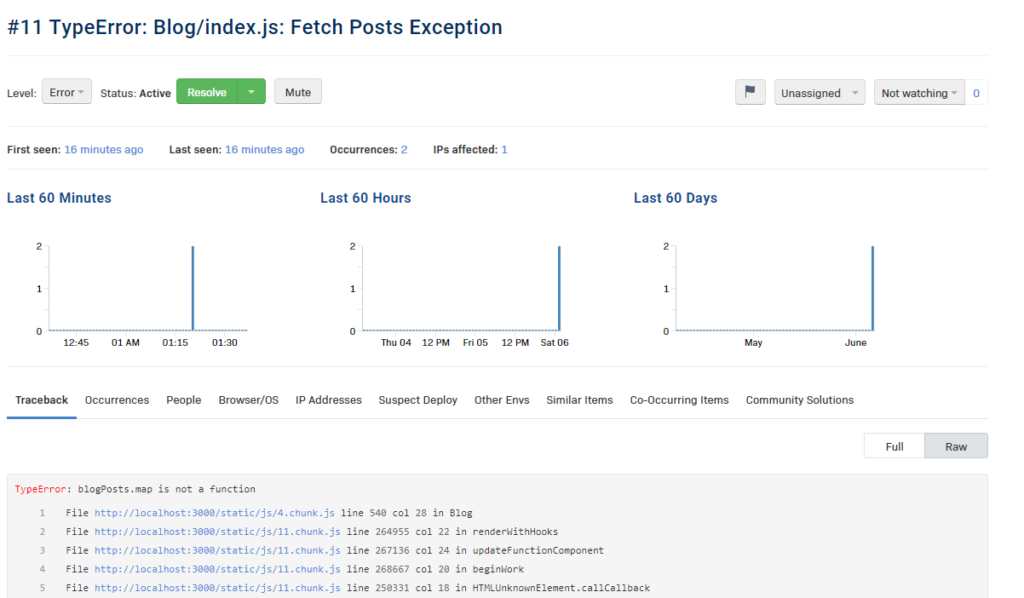Select the Occurrences tab

pos(116,399)
